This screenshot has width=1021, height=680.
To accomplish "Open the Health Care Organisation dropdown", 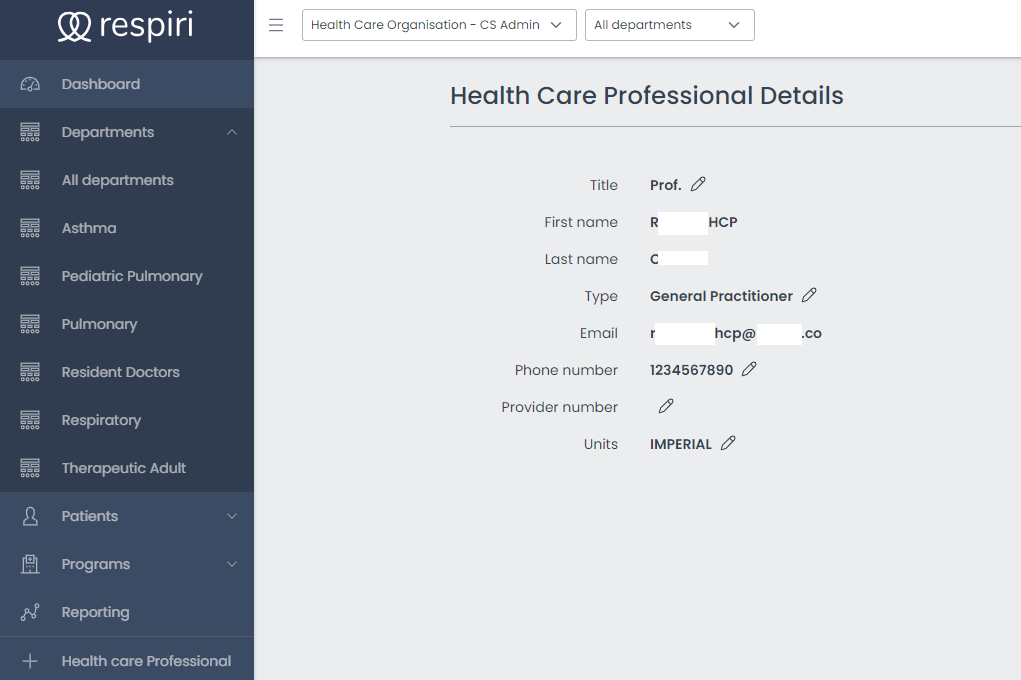I will coord(438,25).
